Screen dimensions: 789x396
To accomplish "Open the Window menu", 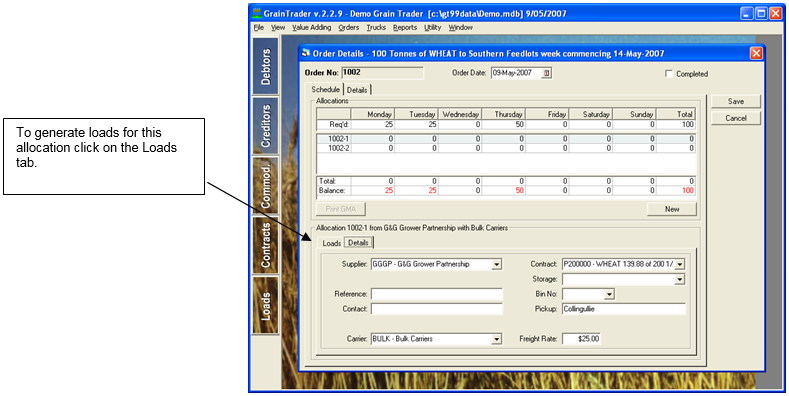I will (x=460, y=28).
